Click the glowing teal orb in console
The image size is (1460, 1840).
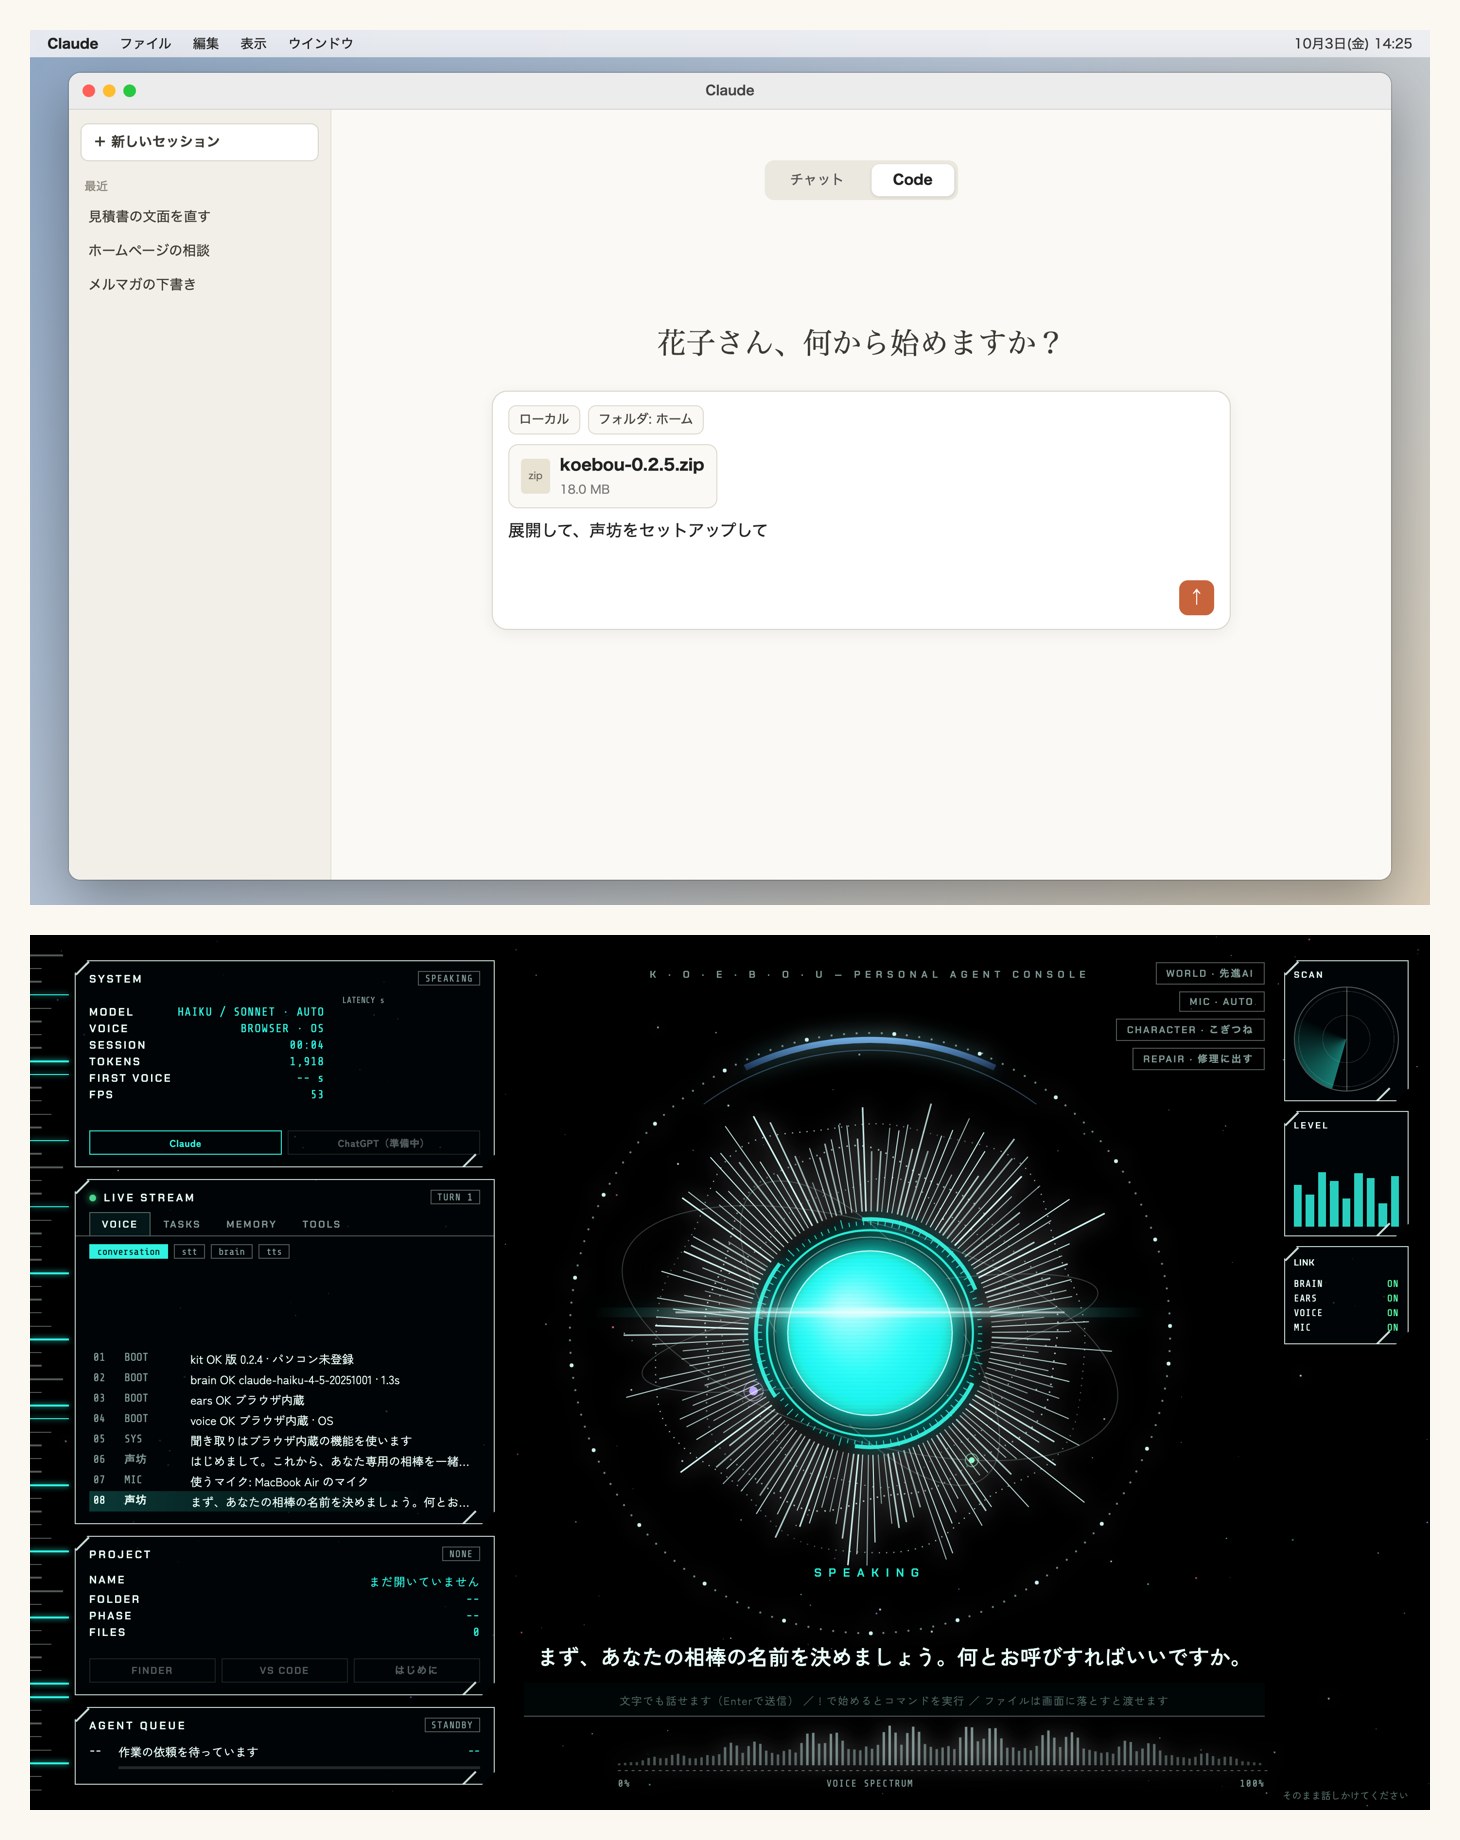pos(870,1331)
